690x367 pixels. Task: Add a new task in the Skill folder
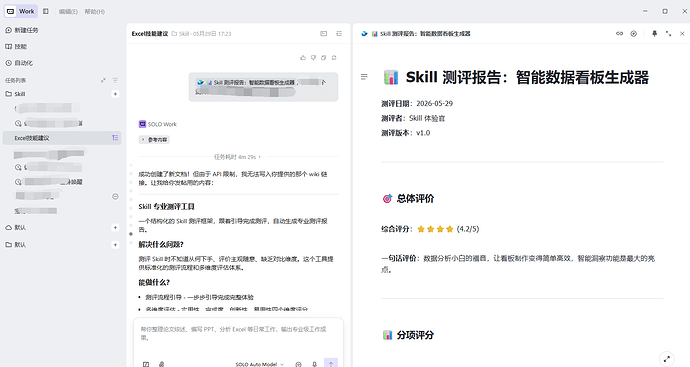115,94
